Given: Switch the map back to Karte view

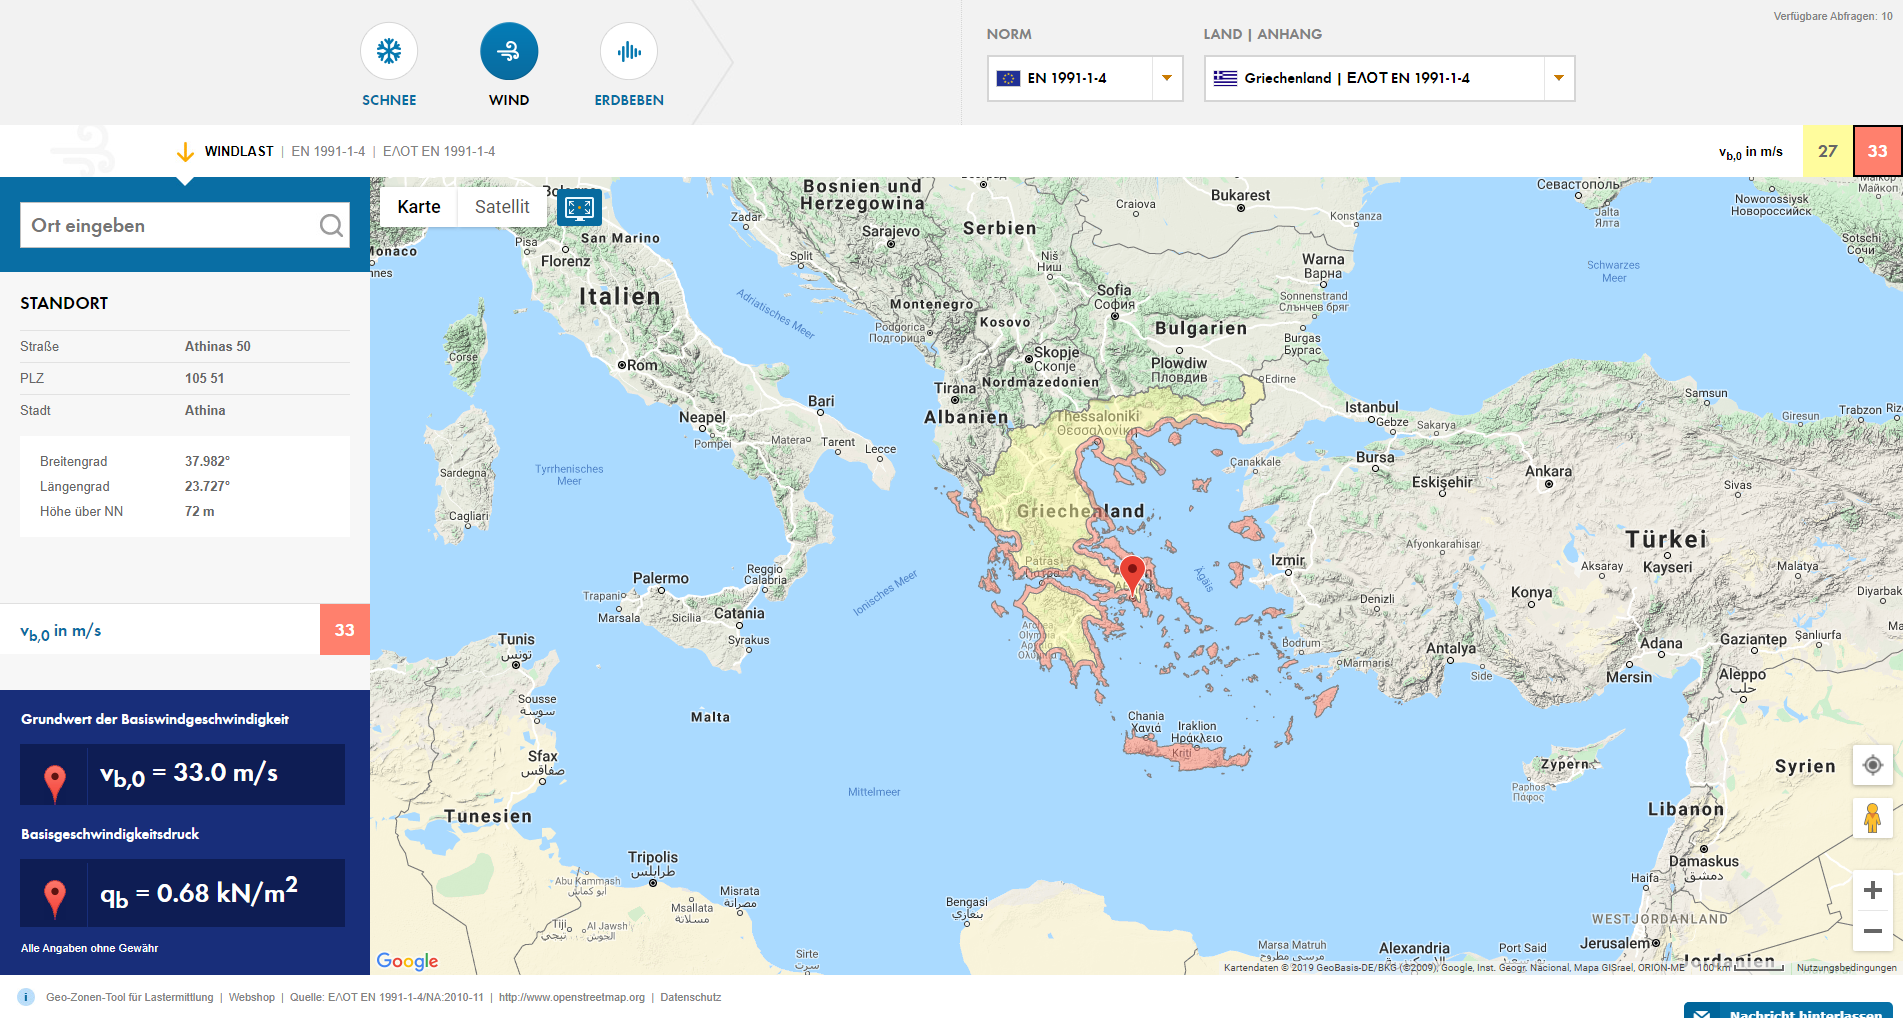Looking at the screenshot, I should (417, 207).
